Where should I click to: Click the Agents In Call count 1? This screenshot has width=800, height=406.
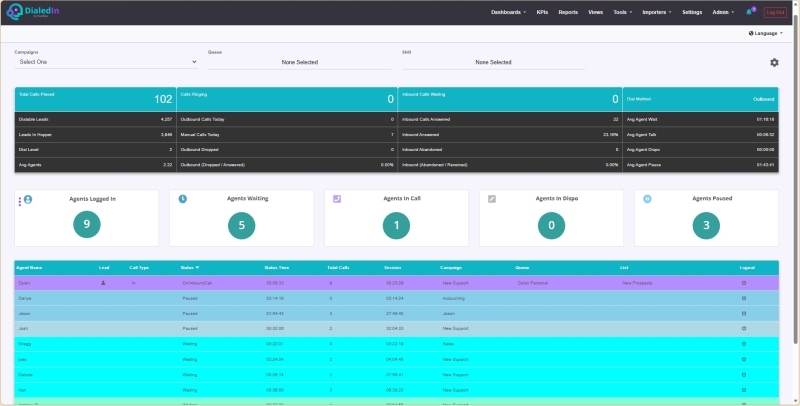point(396,225)
